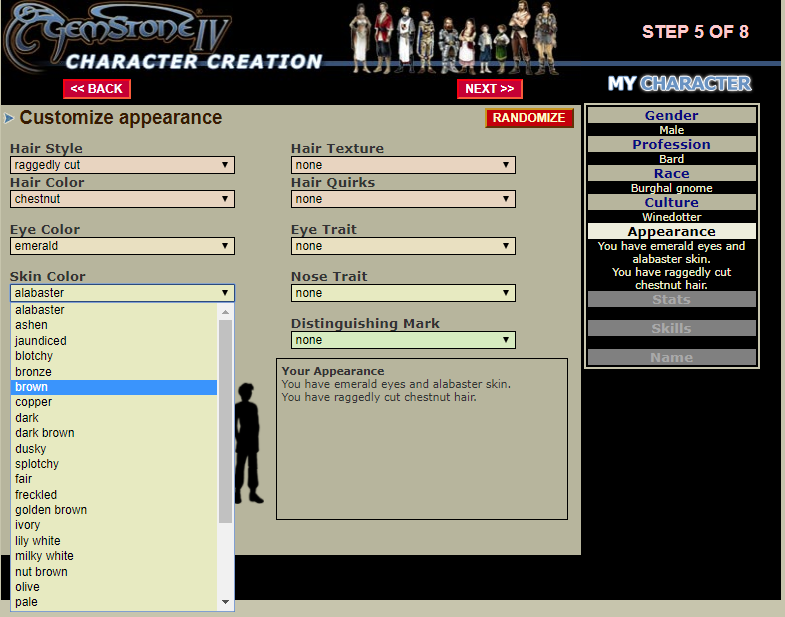Viewport: 785px width, 617px height.
Task: Select bronze skin color option
Action: (x=114, y=372)
